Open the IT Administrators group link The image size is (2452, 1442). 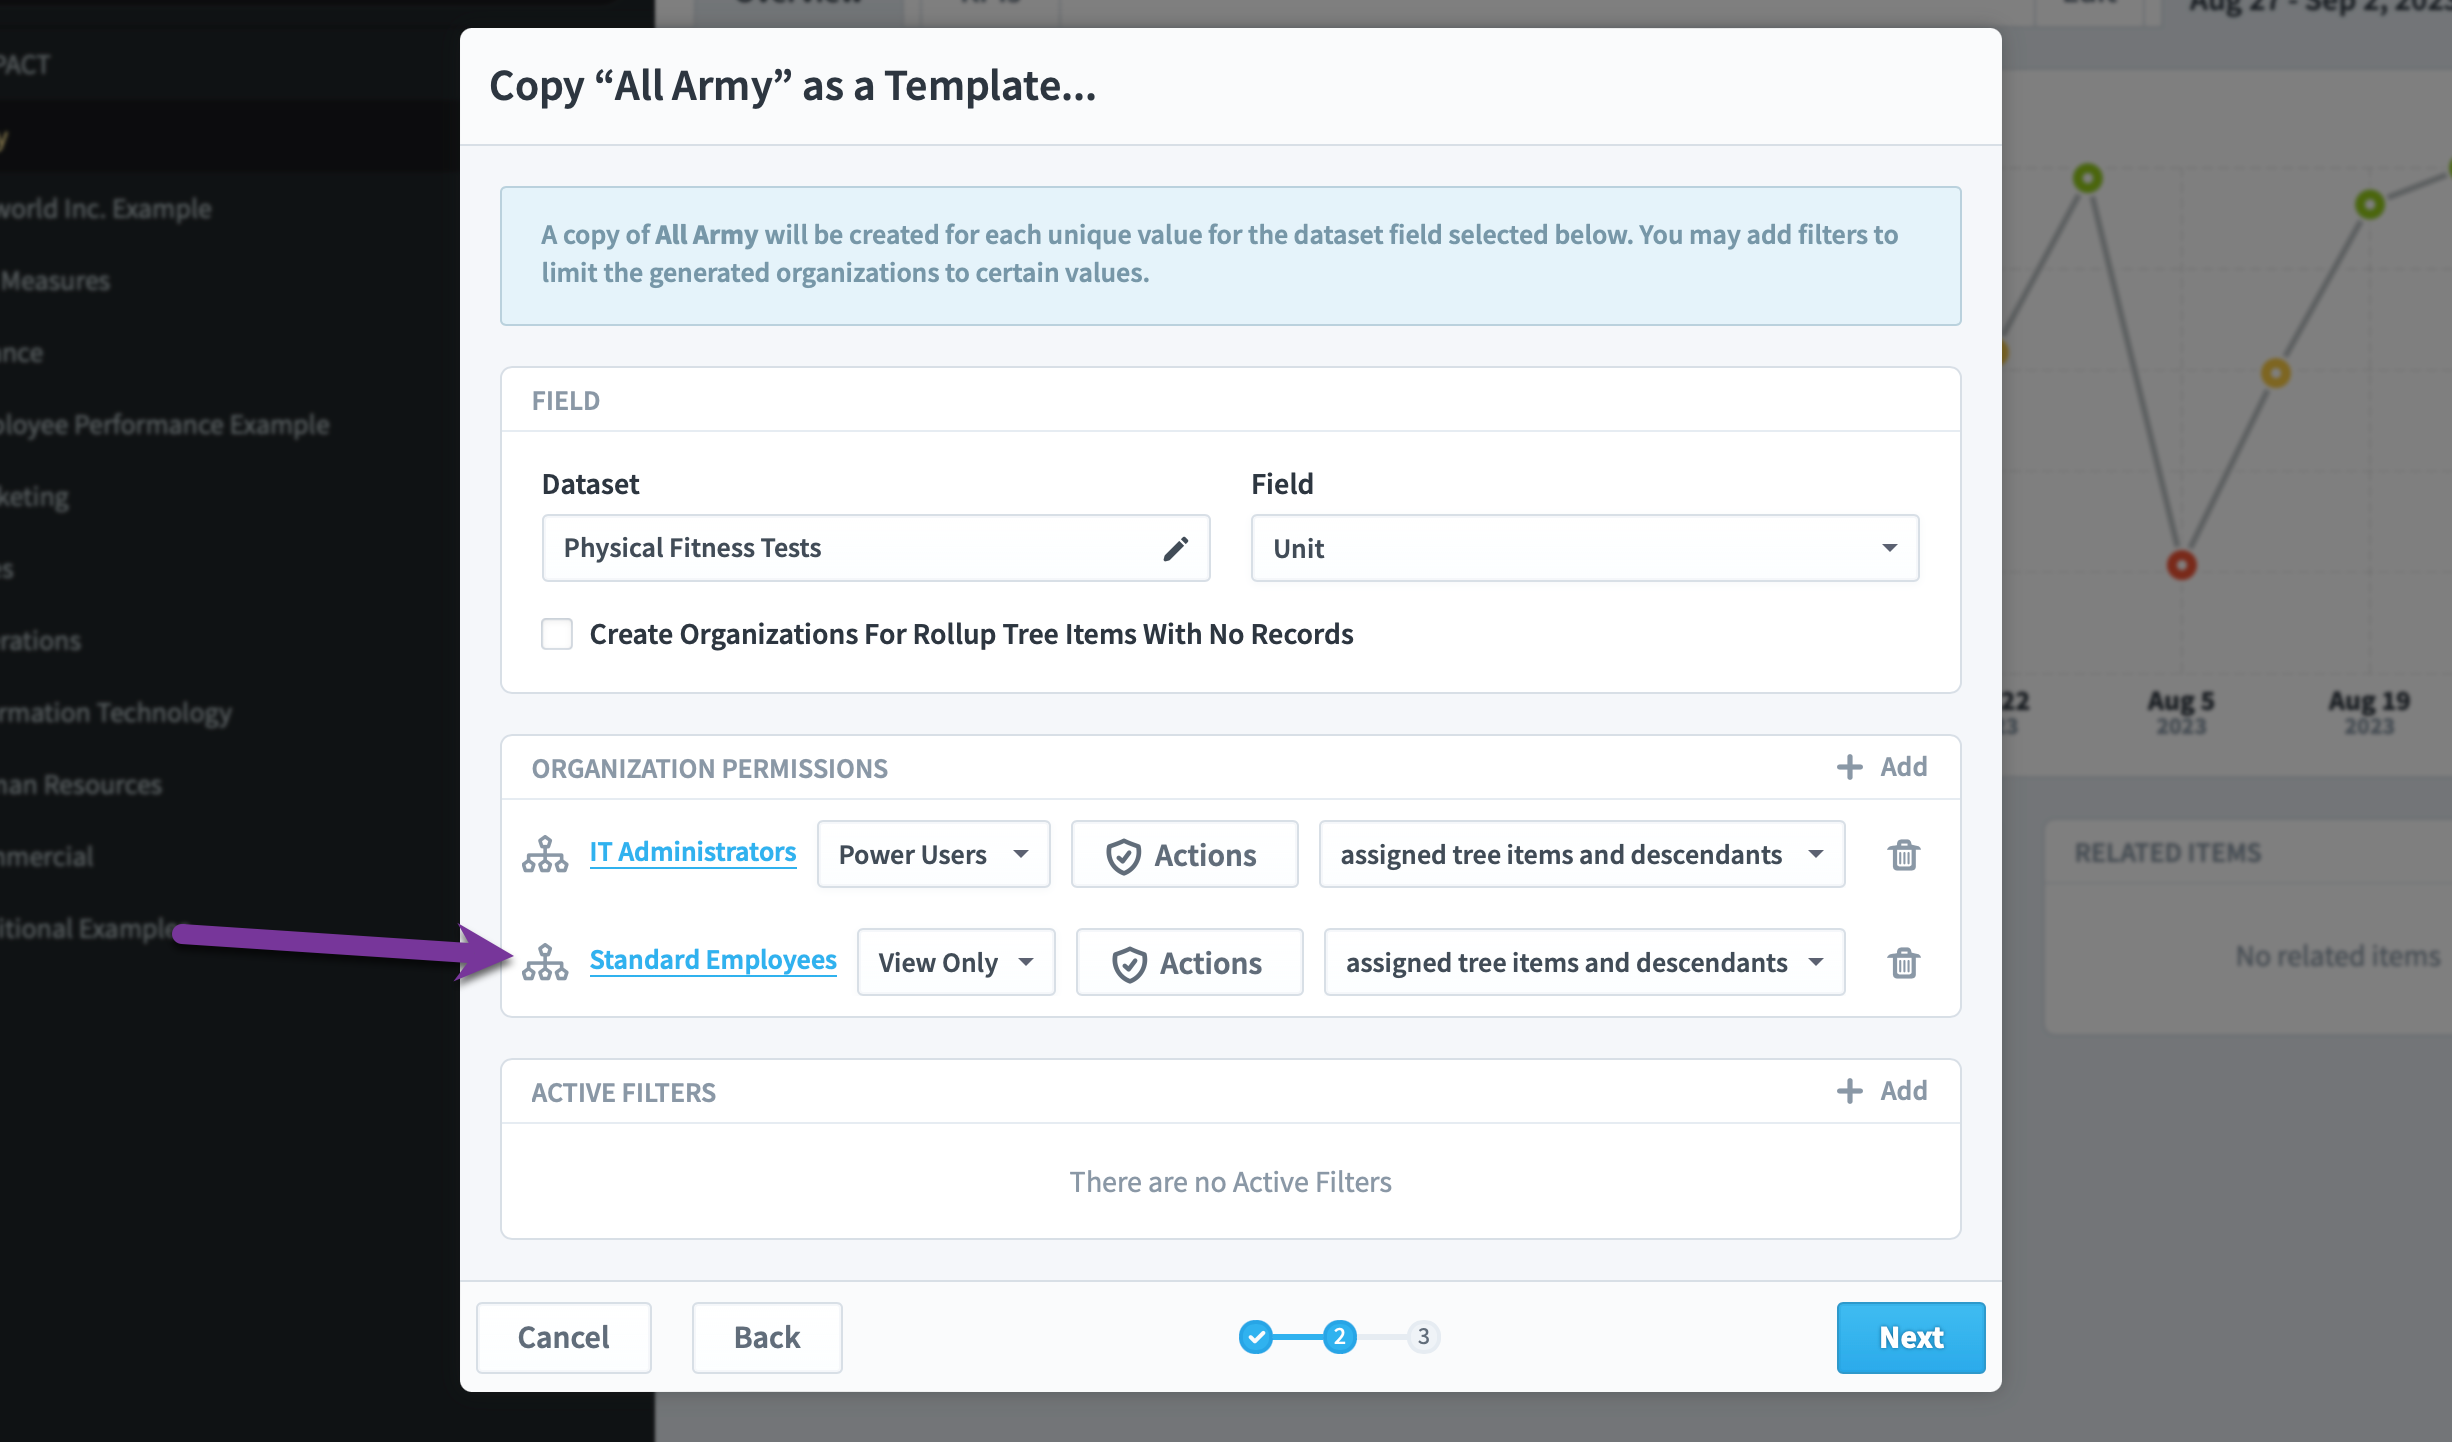(693, 852)
